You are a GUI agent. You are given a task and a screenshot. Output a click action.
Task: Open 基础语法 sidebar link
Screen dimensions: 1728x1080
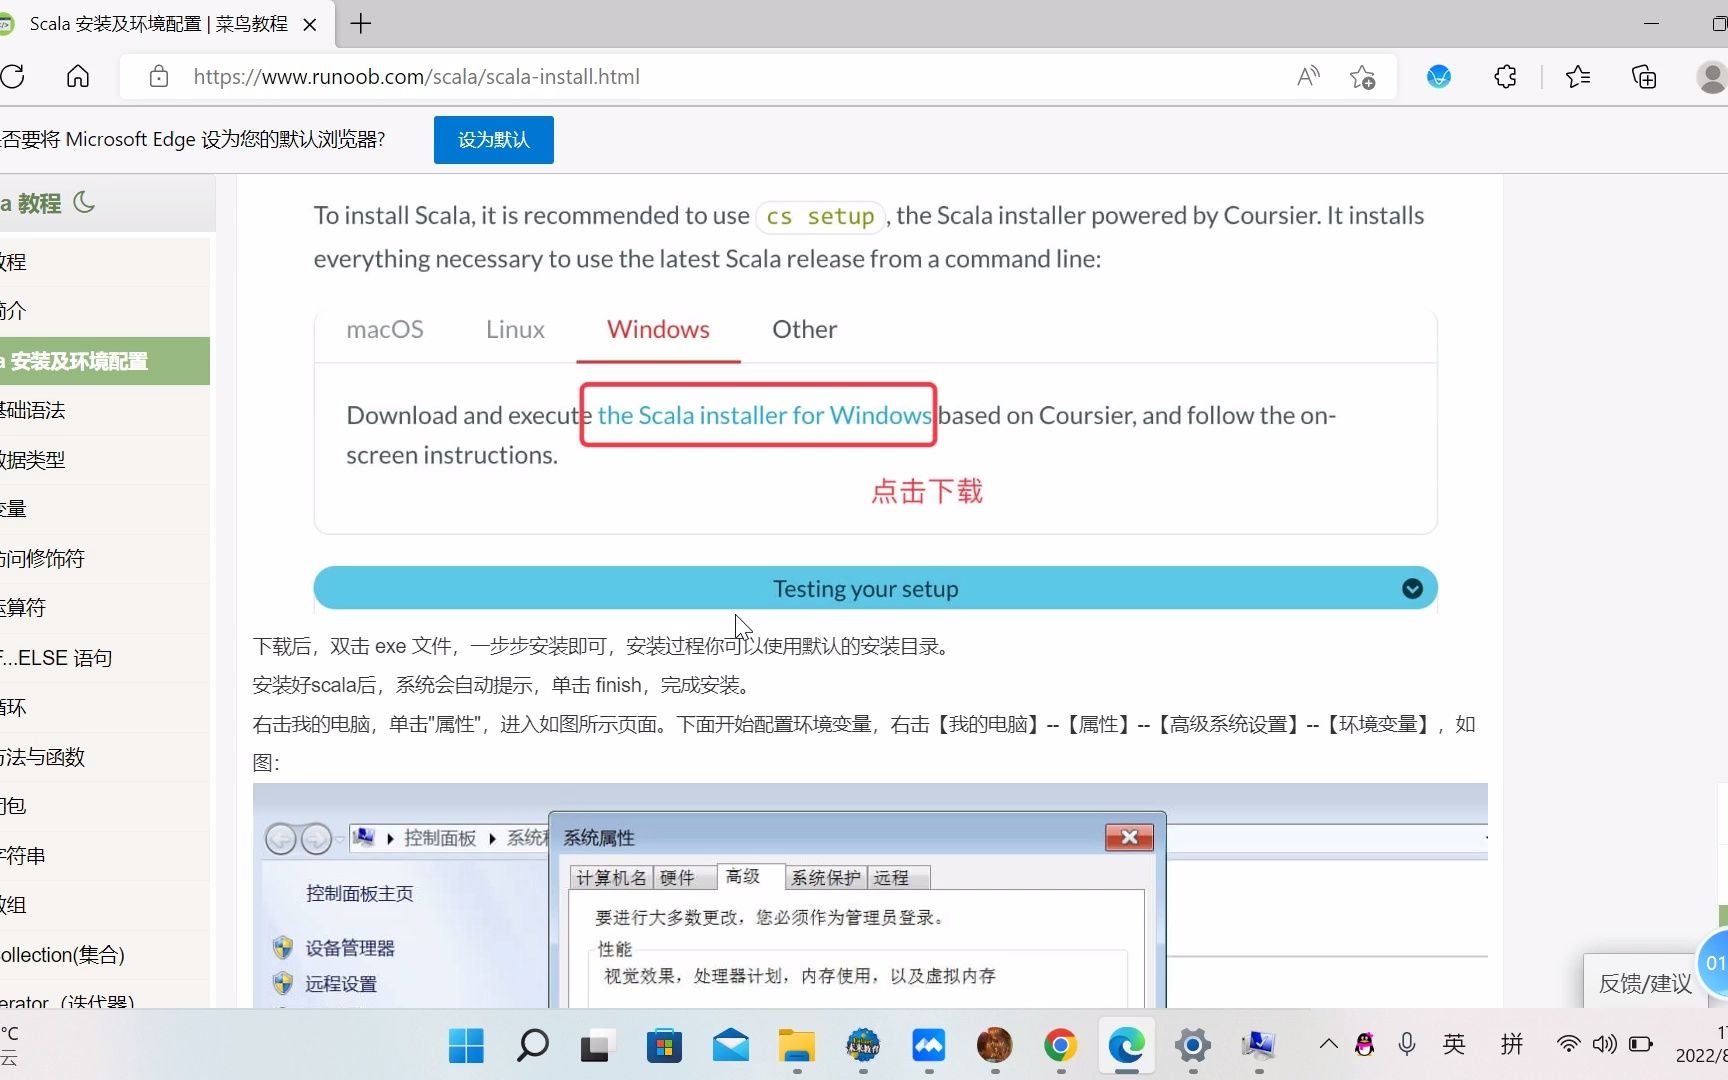105,410
